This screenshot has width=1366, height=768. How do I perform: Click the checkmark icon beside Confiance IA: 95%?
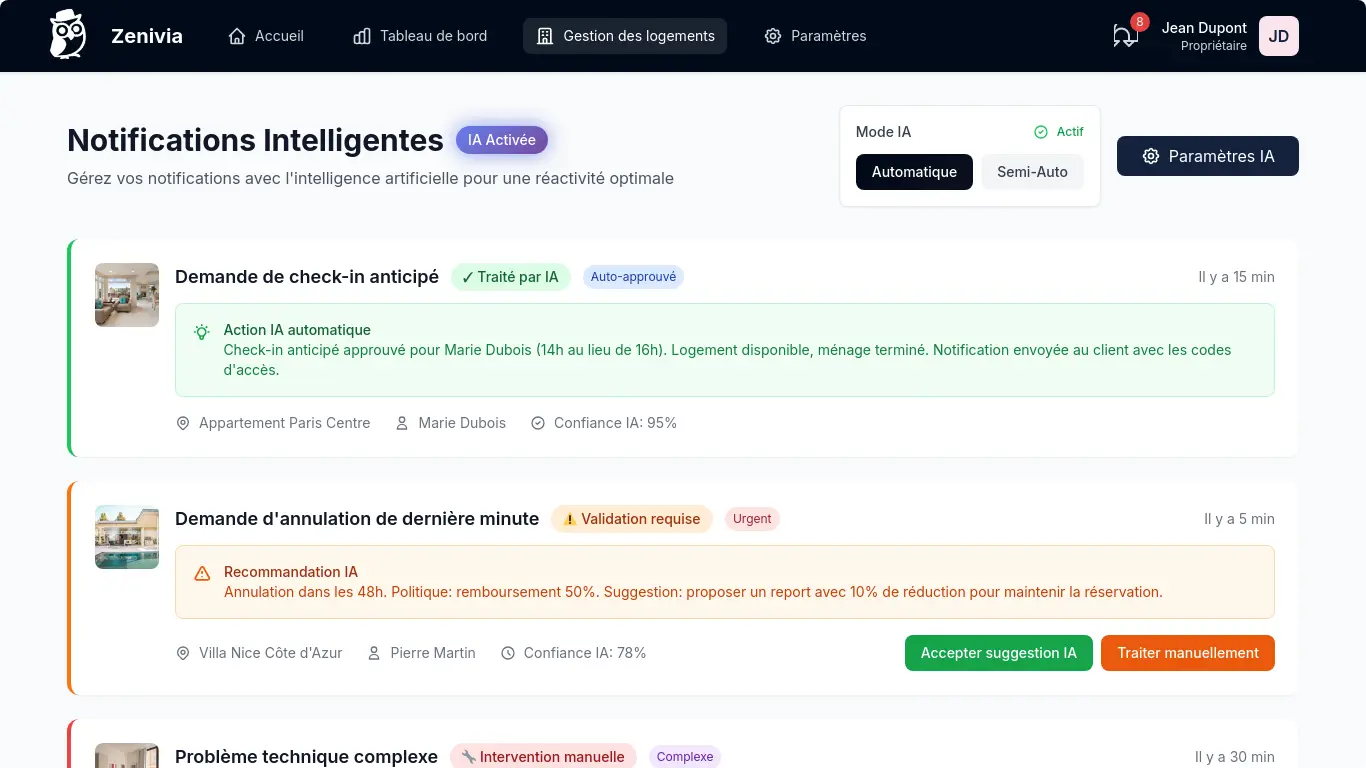click(x=538, y=423)
